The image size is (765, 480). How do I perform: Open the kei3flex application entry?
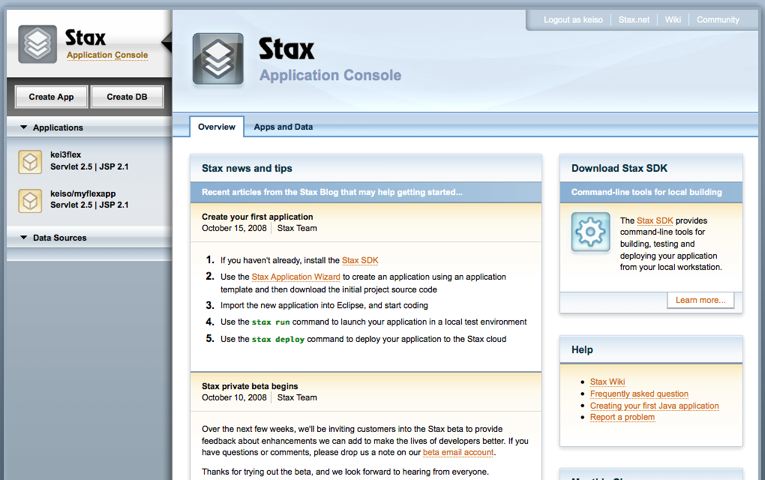pos(66,155)
